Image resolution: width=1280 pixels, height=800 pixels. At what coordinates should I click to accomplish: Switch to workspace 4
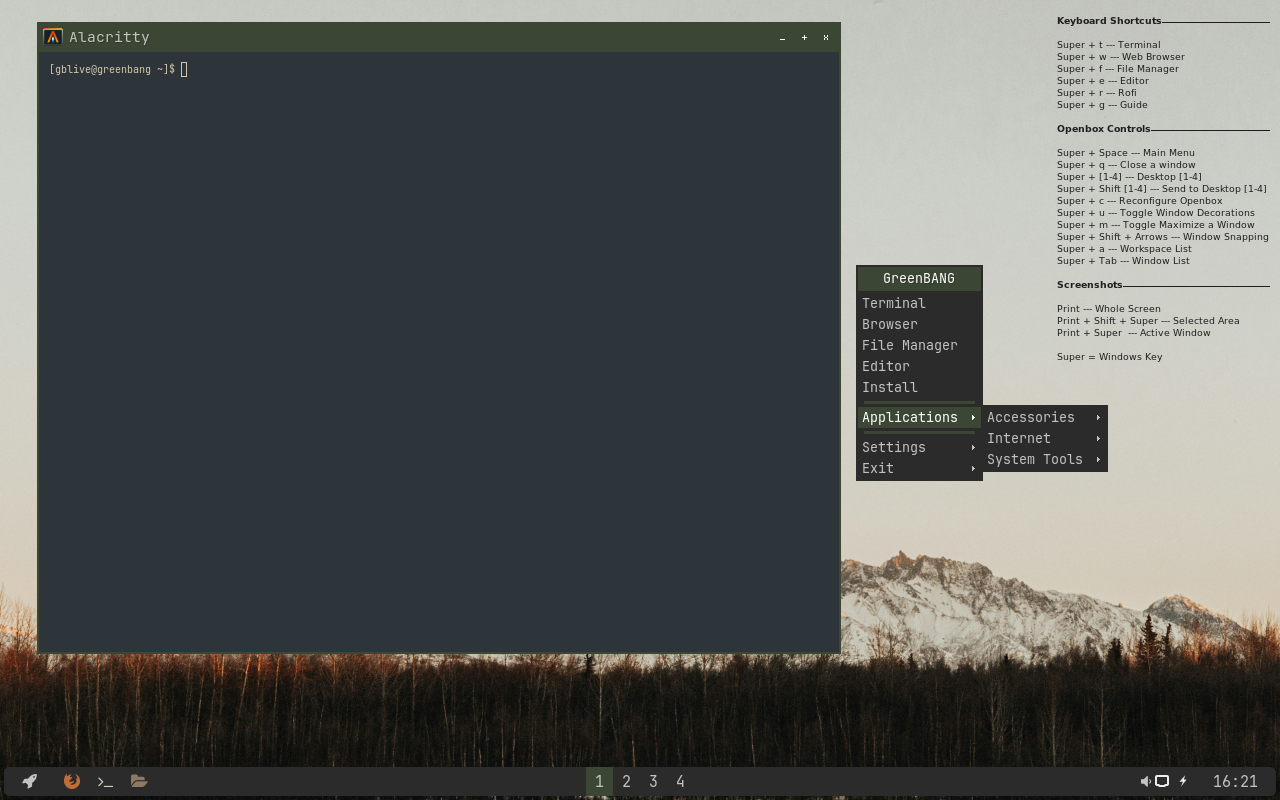click(680, 781)
